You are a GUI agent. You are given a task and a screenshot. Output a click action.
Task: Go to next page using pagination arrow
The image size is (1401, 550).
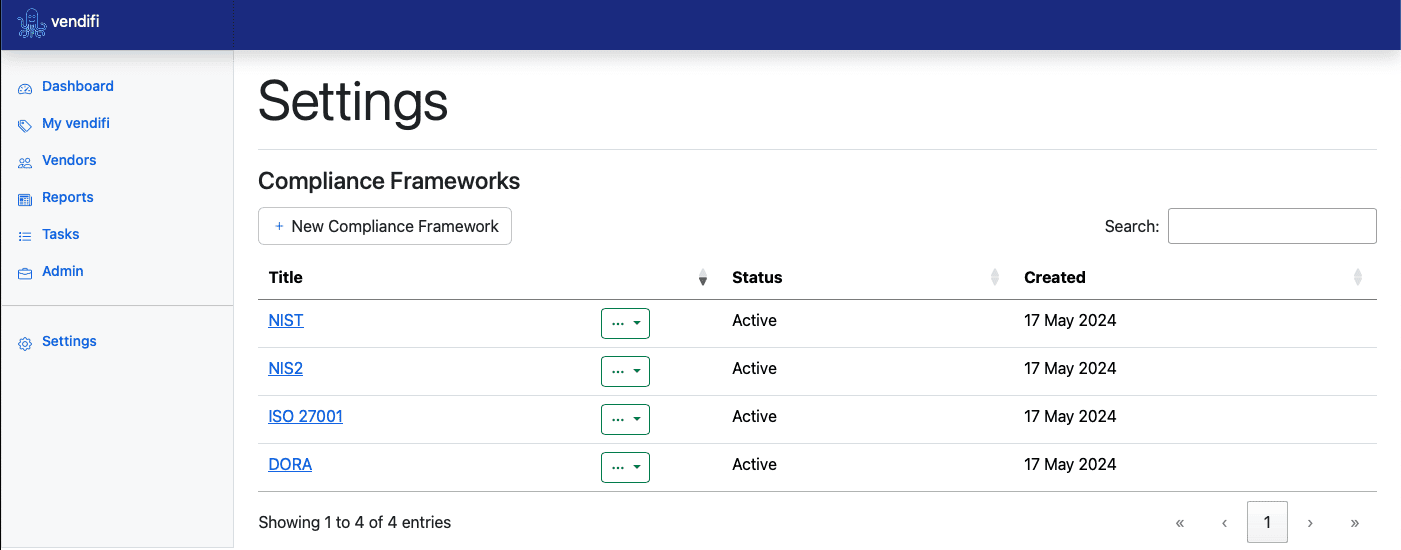(1310, 522)
